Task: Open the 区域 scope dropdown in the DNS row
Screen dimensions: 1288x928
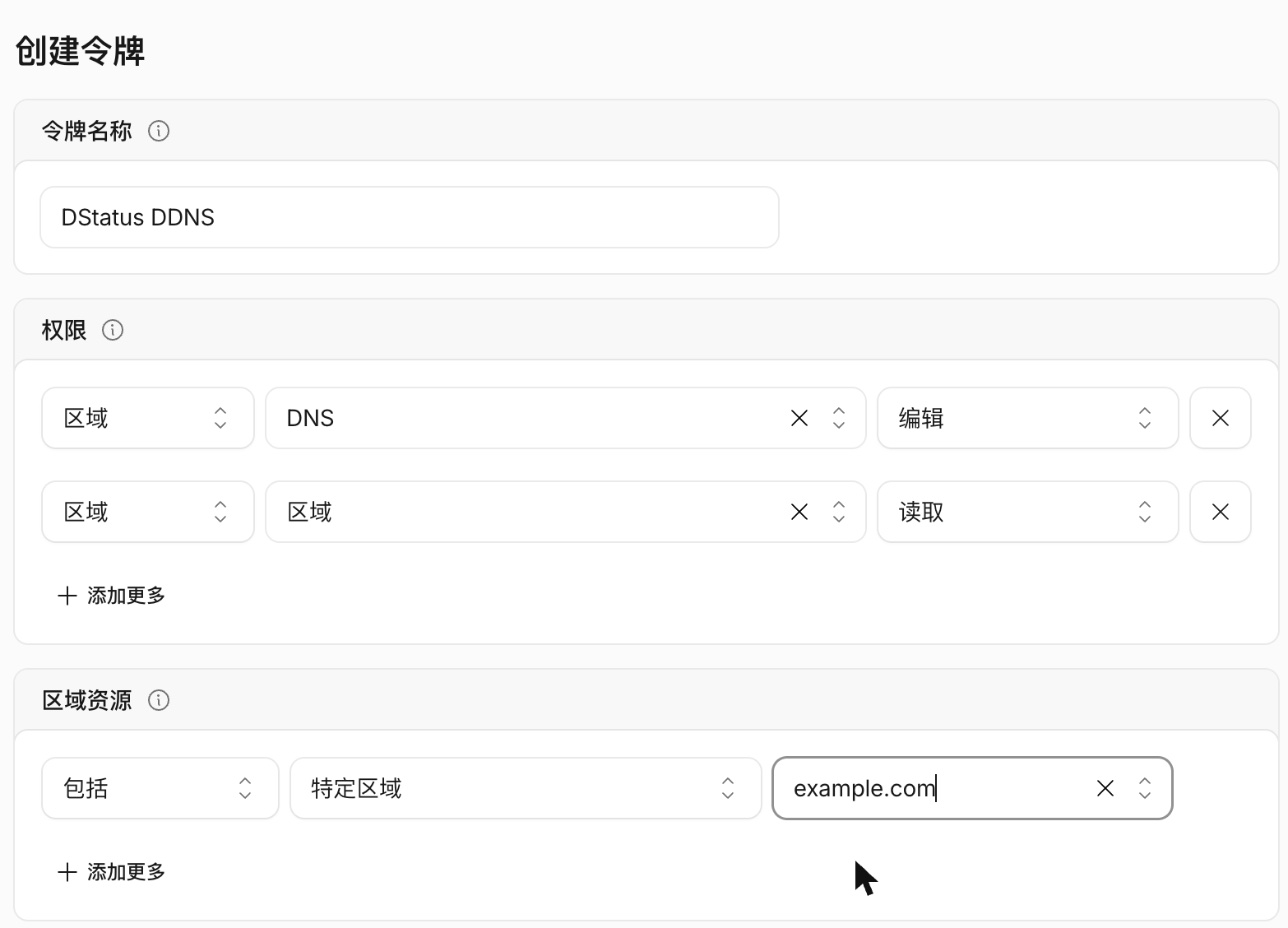Action: click(148, 418)
